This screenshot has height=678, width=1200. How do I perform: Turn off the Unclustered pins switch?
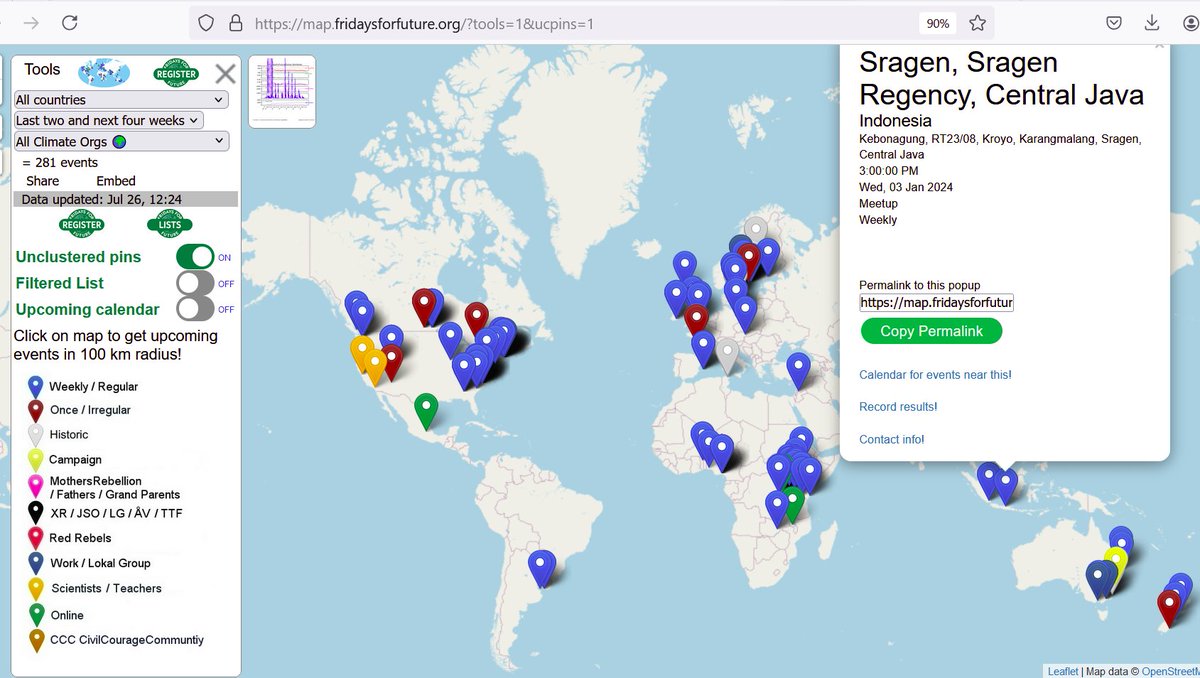pyautogui.click(x=196, y=257)
